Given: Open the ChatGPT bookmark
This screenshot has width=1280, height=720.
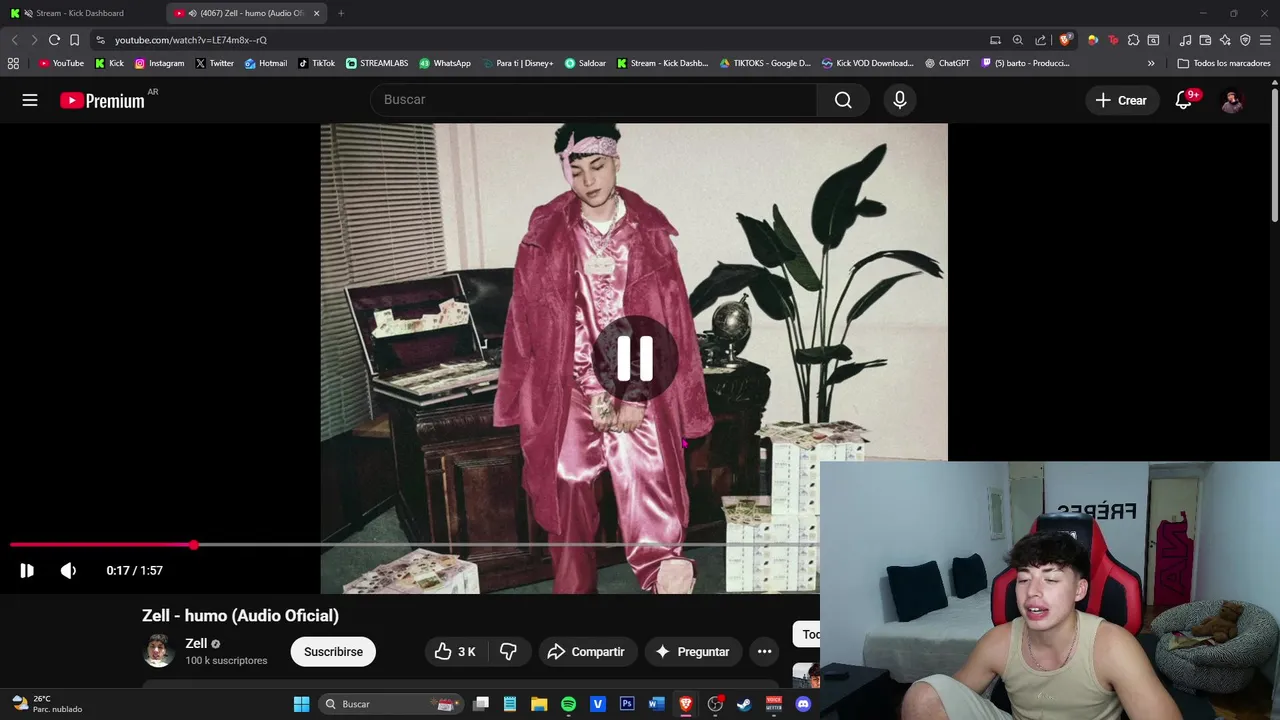Looking at the screenshot, I should [x=947, y=63].
